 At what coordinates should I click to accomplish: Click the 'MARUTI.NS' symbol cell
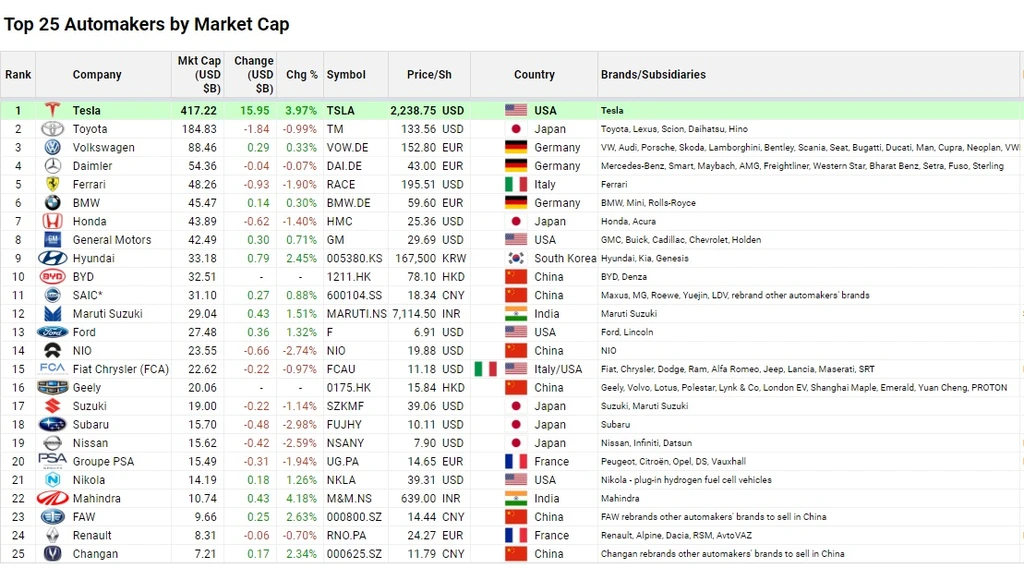tap(357, 313)
